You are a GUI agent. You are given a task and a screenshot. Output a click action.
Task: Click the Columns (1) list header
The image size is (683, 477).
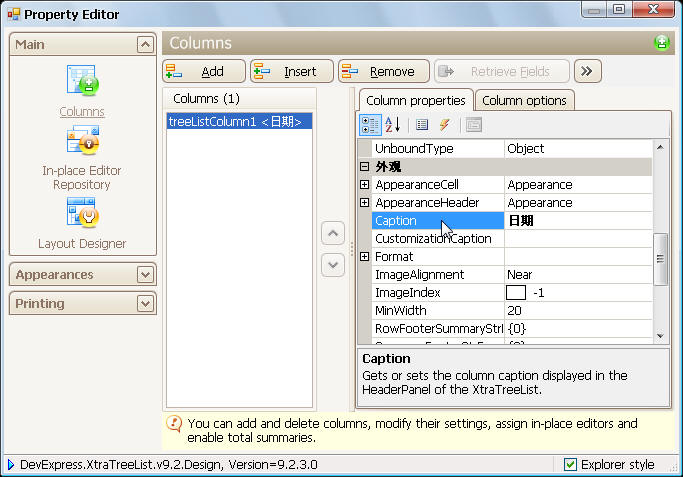[x=240, y=98]
